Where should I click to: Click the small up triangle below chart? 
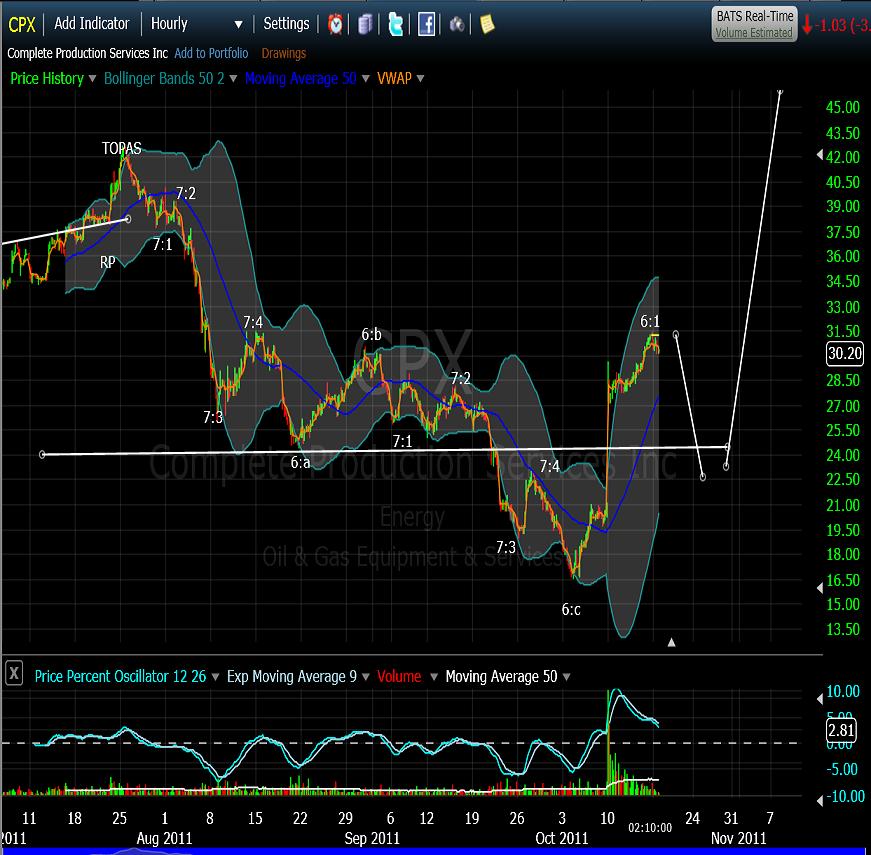(671, 642)
